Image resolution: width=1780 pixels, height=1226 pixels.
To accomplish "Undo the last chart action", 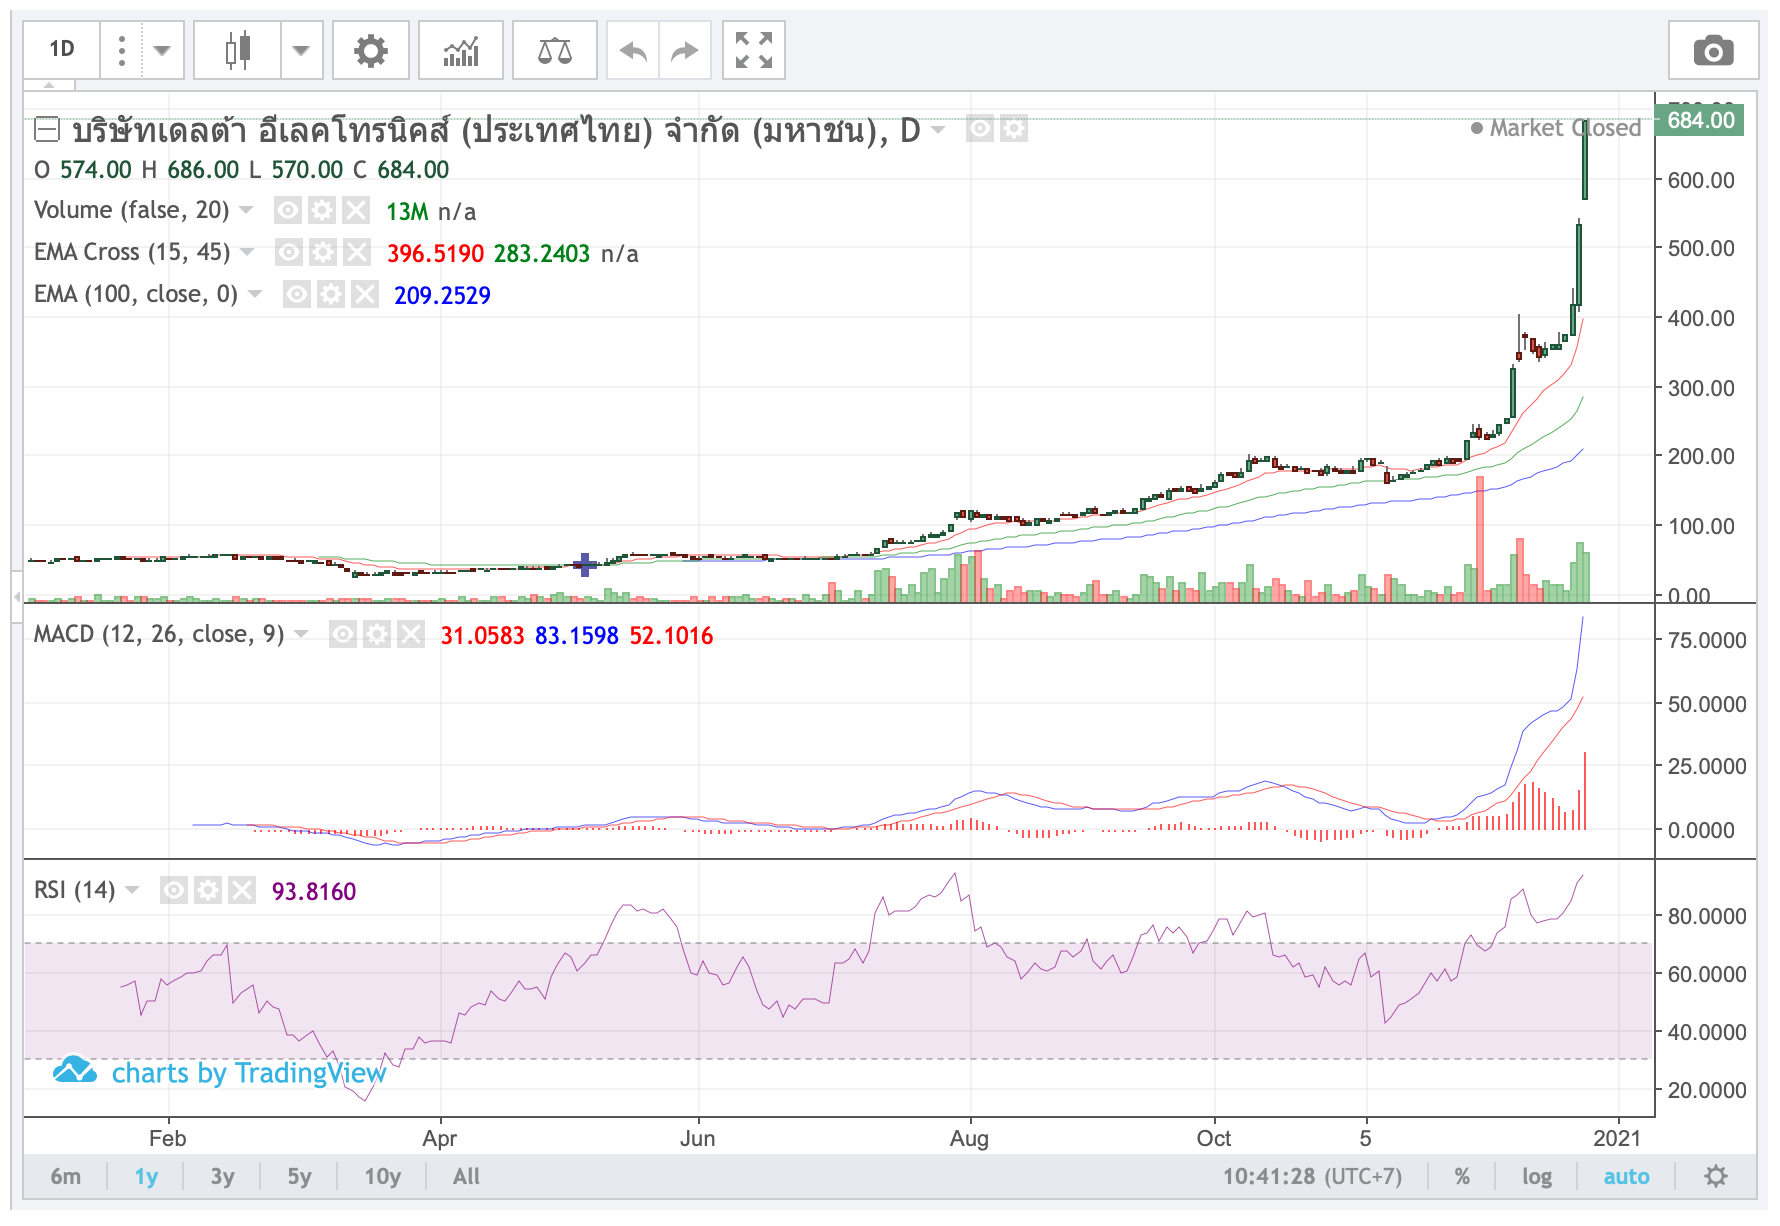I will [632, 50].
